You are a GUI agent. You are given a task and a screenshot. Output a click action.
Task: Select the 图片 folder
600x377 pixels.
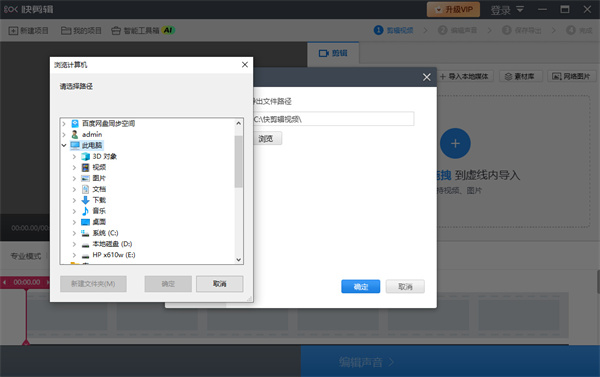pyautogui.click(x=99, y=178)
